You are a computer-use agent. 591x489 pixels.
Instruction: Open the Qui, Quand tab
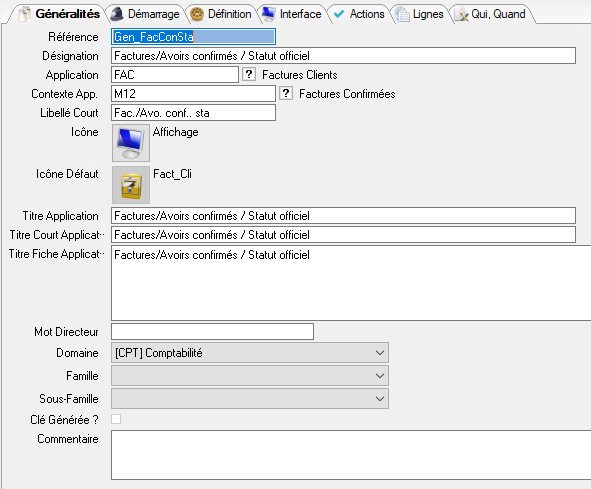491,14
